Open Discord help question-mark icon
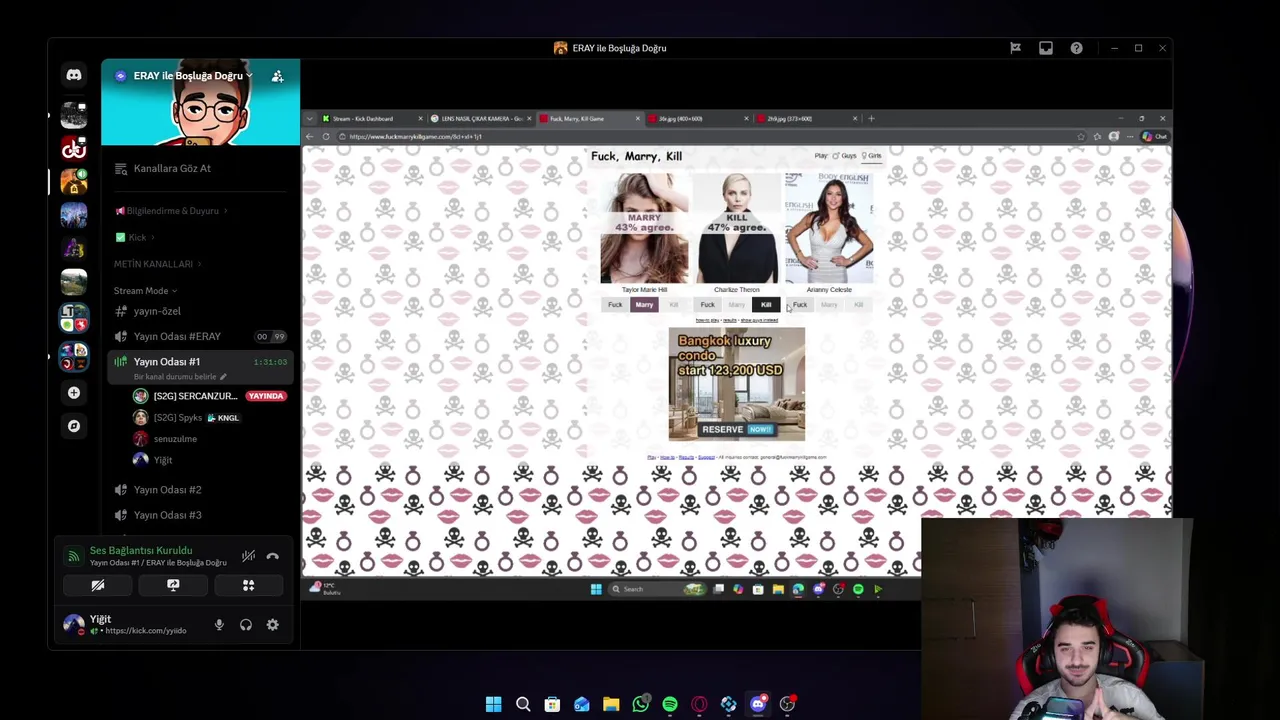Viewport: 1280px width, 720px height. (1076, 48)
